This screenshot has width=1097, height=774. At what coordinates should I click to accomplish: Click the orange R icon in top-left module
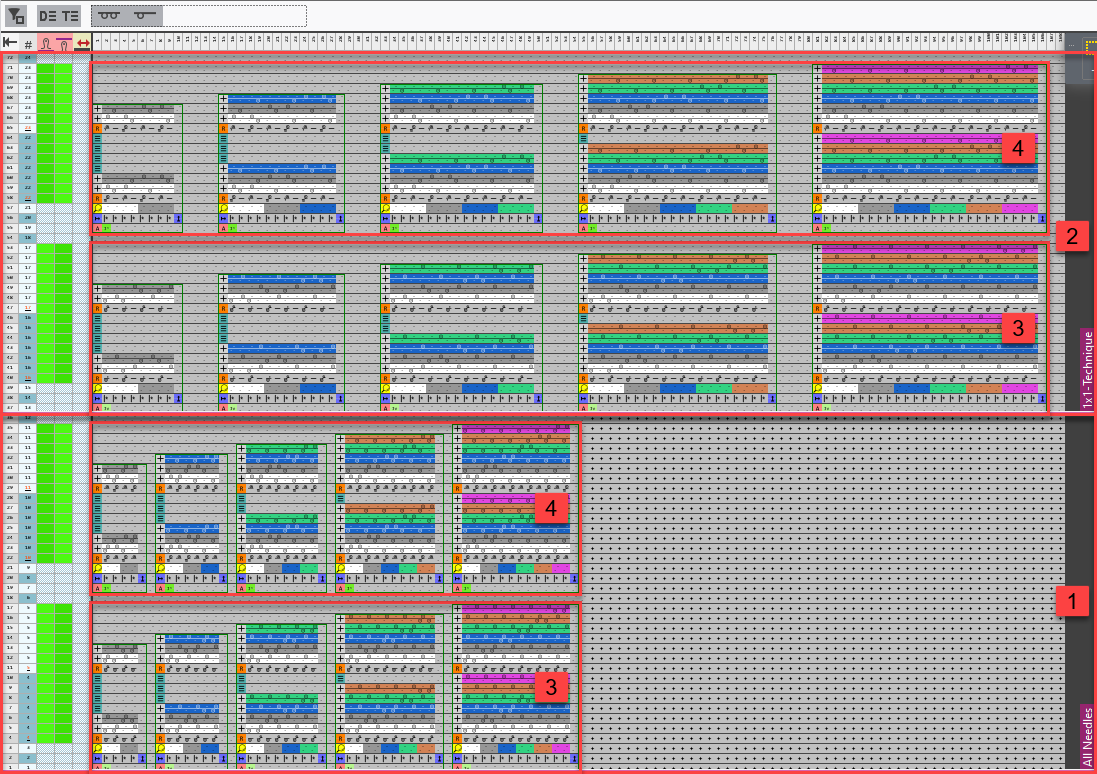tap(98, 128)
